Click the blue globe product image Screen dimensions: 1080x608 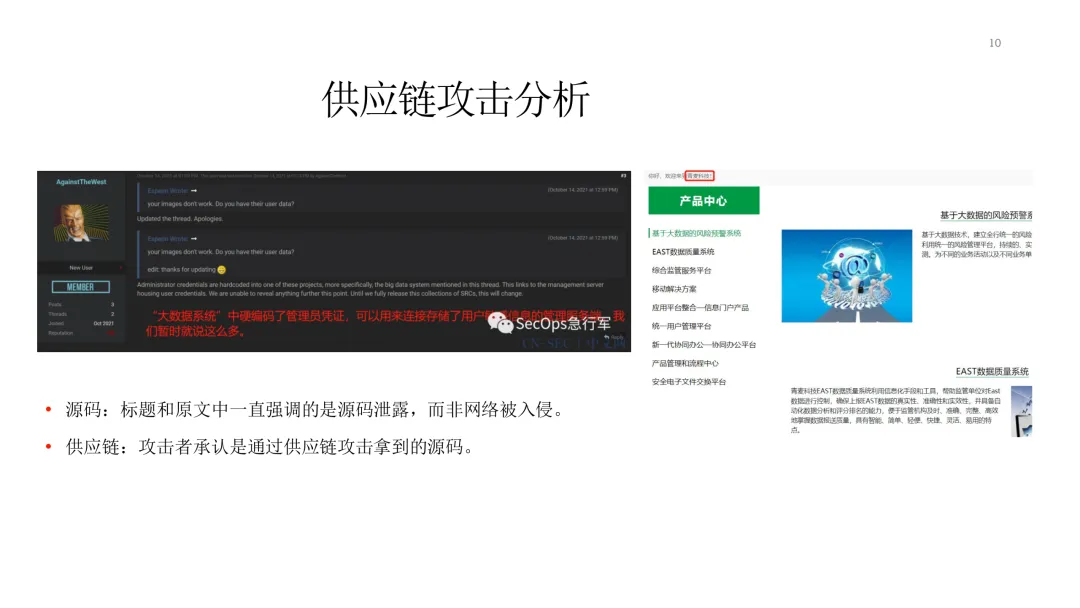[x=847, y=276]
